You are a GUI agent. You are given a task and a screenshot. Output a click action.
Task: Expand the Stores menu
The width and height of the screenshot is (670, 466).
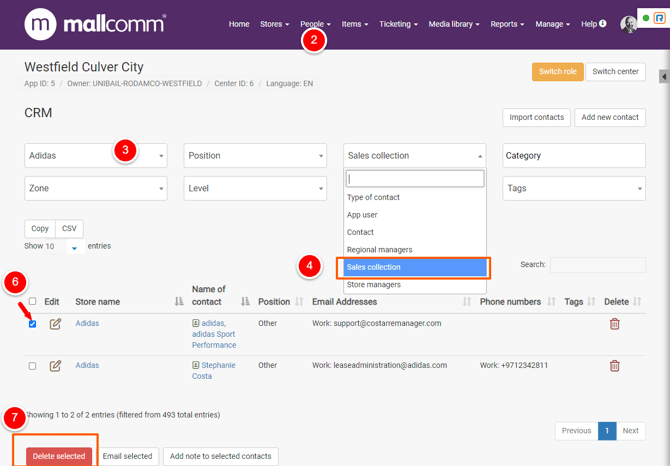click(274, 24)
